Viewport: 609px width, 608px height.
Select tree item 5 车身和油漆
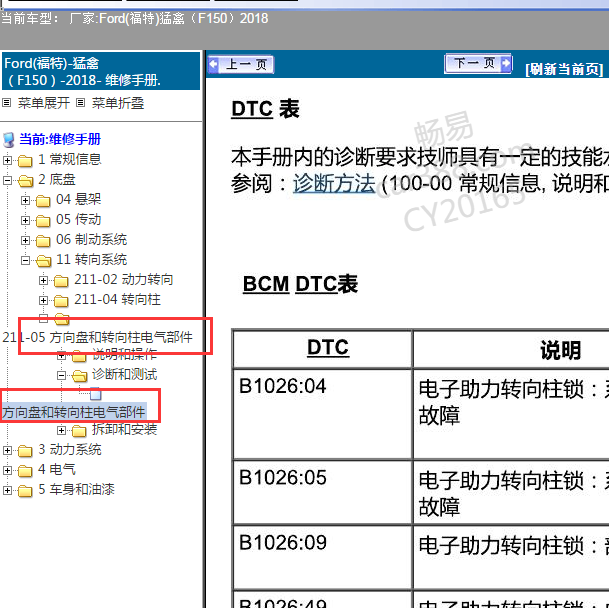point(76,490)
